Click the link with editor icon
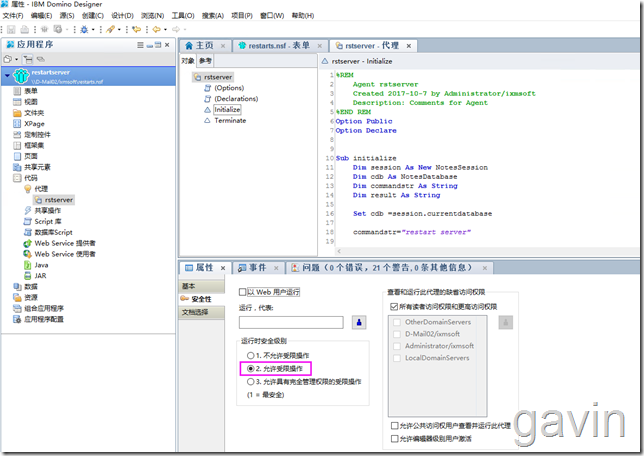644x456 pixels. (40, 59)
